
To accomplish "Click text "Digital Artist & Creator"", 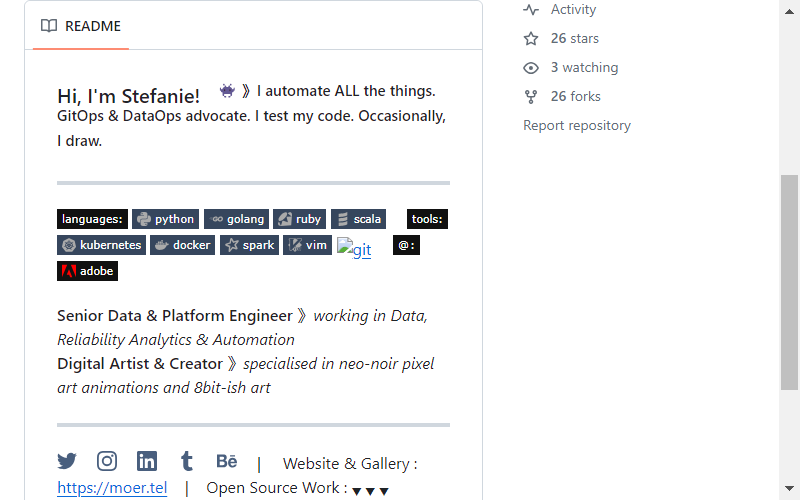I will pyautogui.click(x=140, y=364).
